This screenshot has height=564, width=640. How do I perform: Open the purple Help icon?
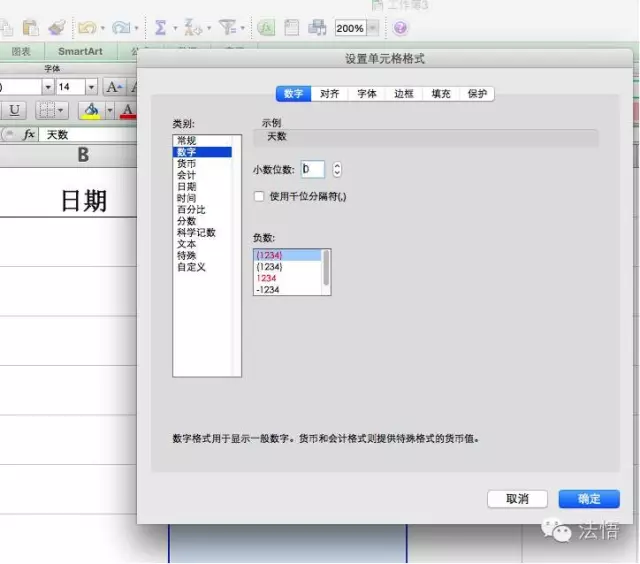pyautogui.click(x=400, y=28)
